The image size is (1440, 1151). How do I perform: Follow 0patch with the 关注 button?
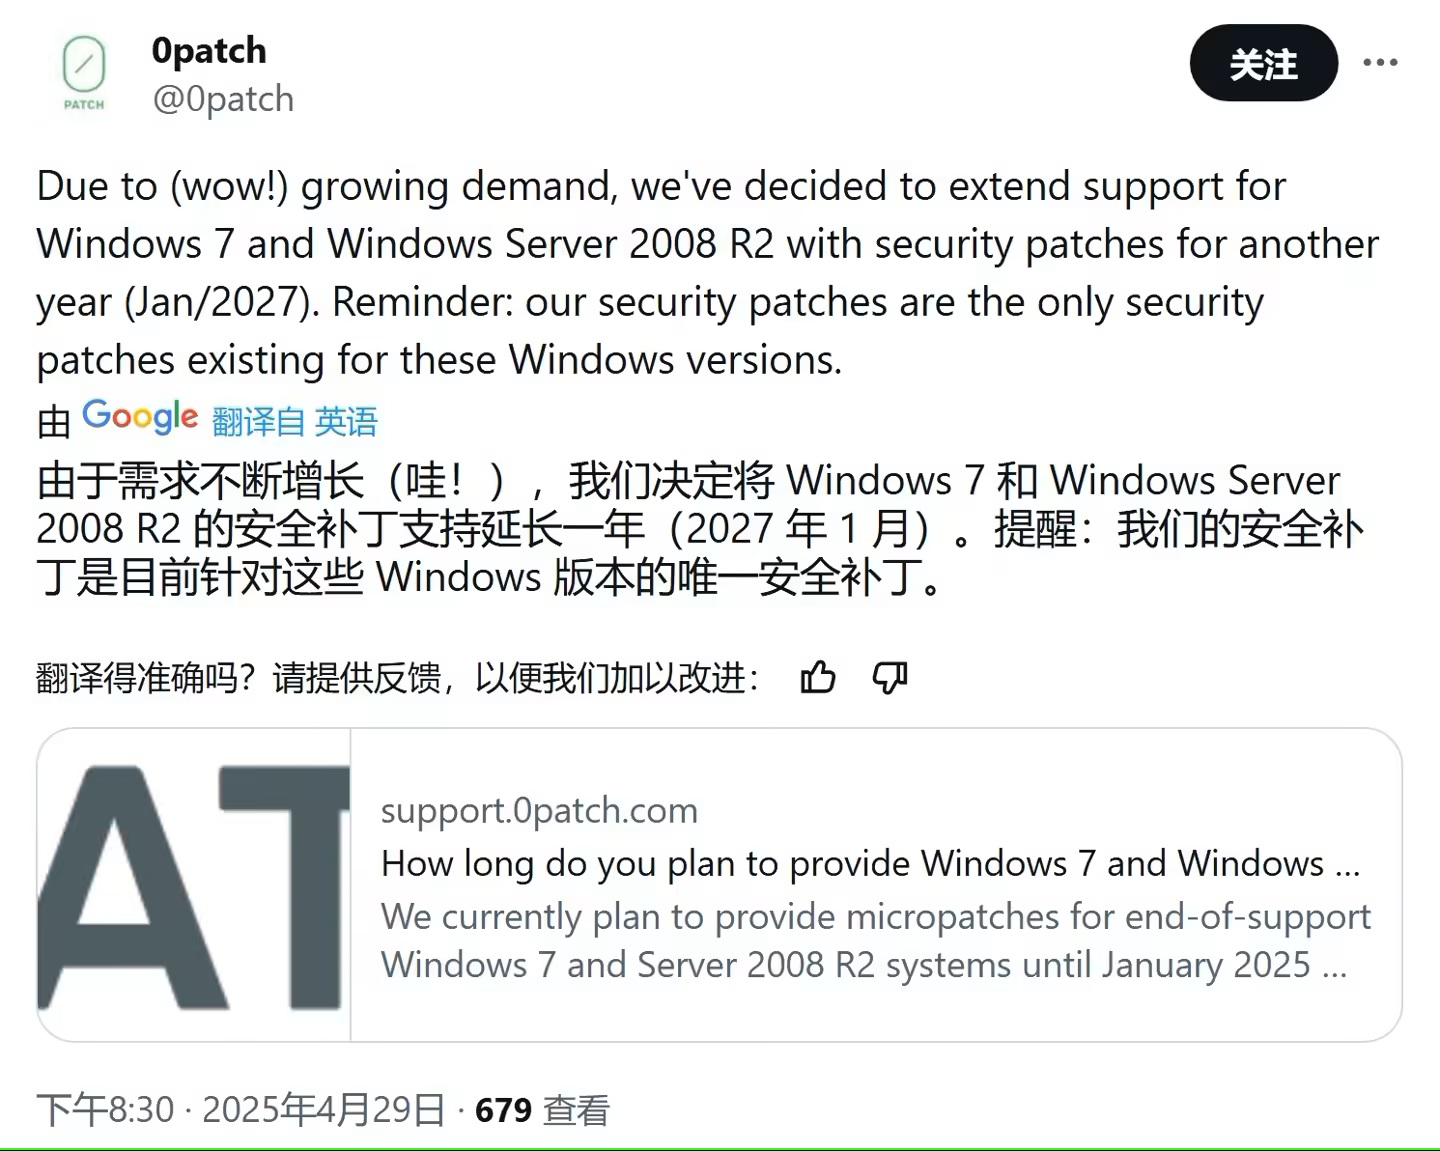click(1263, 63)
